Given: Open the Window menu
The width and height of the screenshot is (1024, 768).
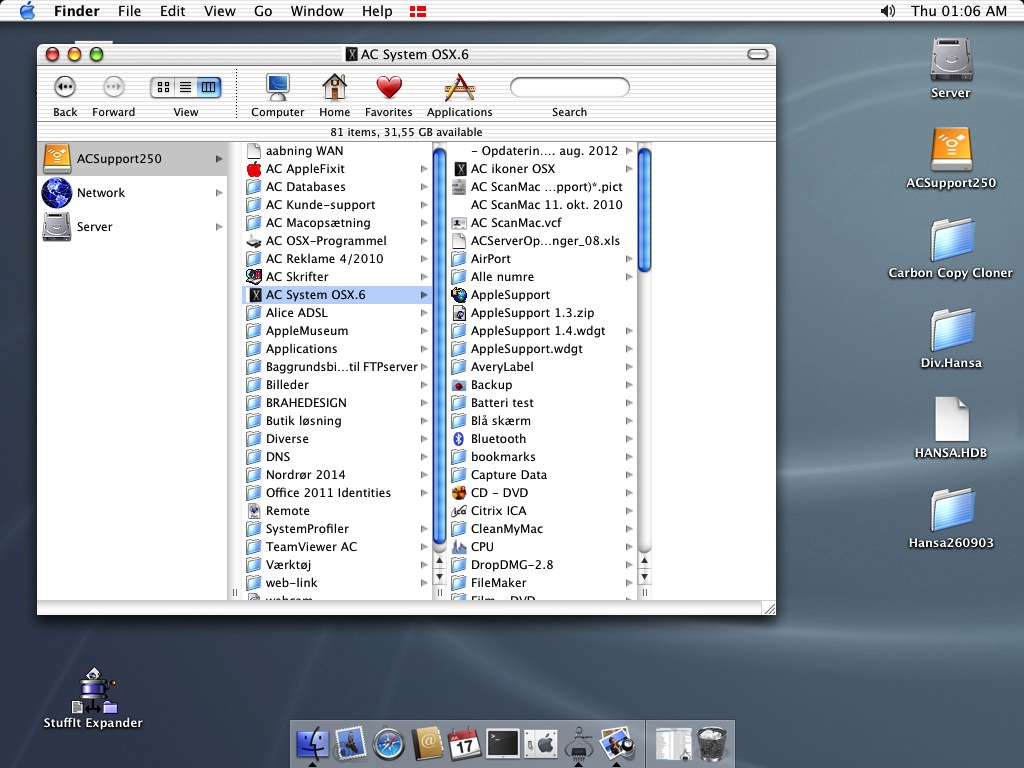Looking at the screenshot, I should click(317, 11).
